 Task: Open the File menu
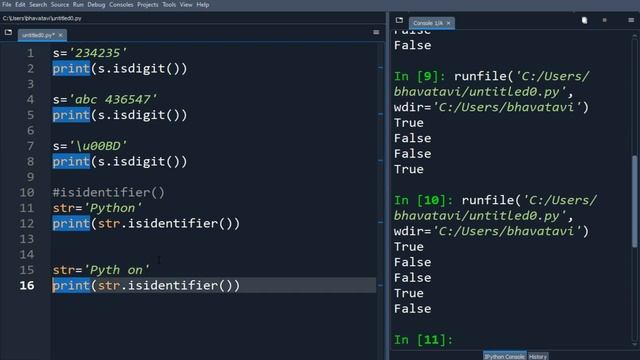point(7,5)
